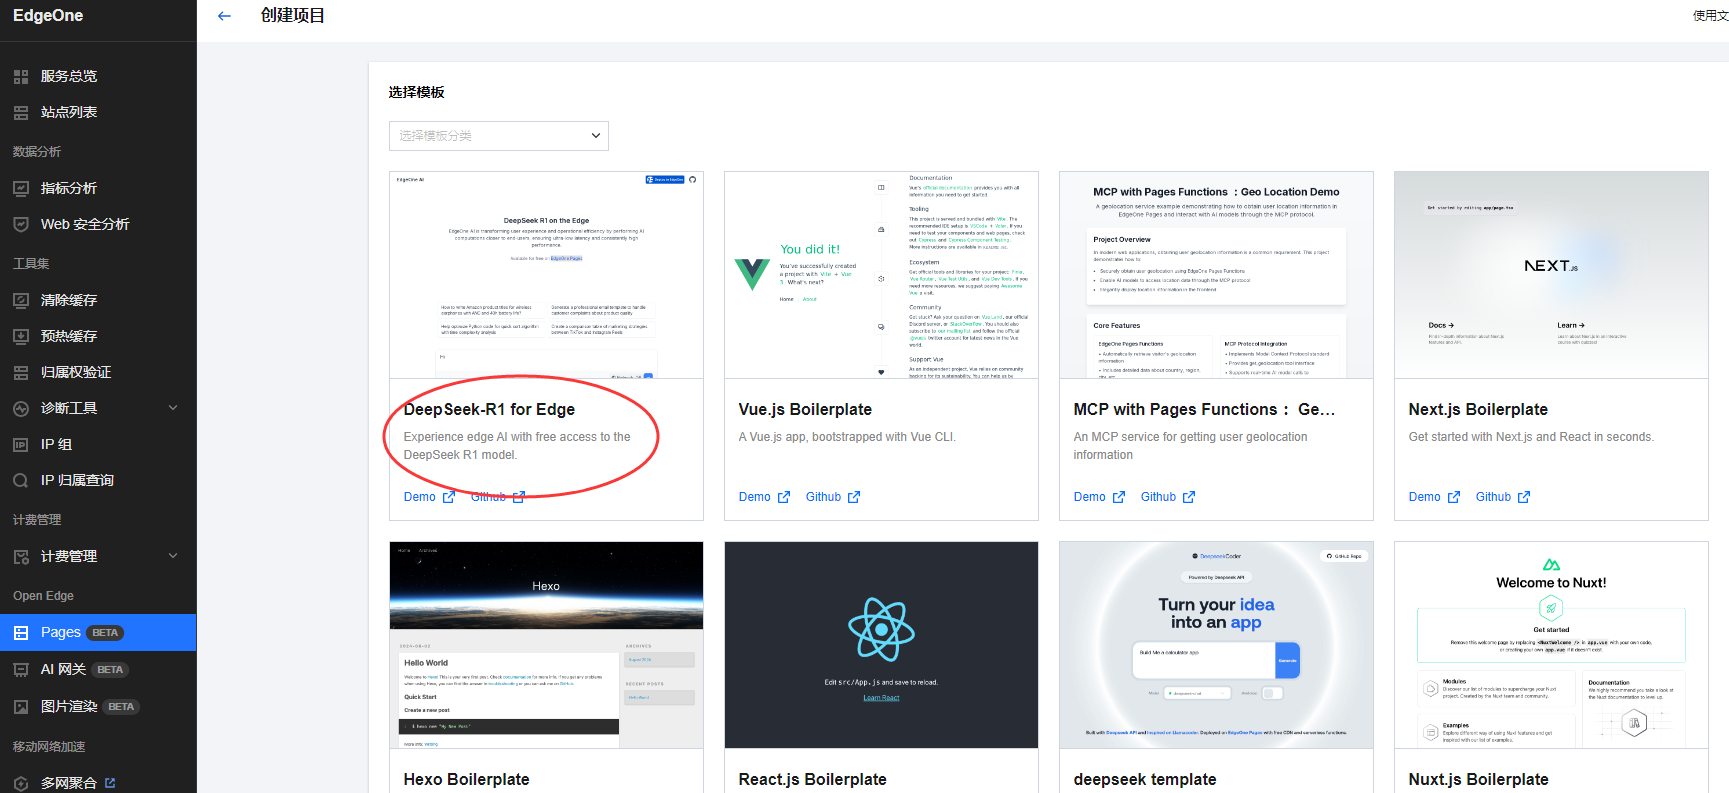The image size is (1729, 793).
Task: Open Next.js Boilerplate Demo link
Action: pos(1425,497)
